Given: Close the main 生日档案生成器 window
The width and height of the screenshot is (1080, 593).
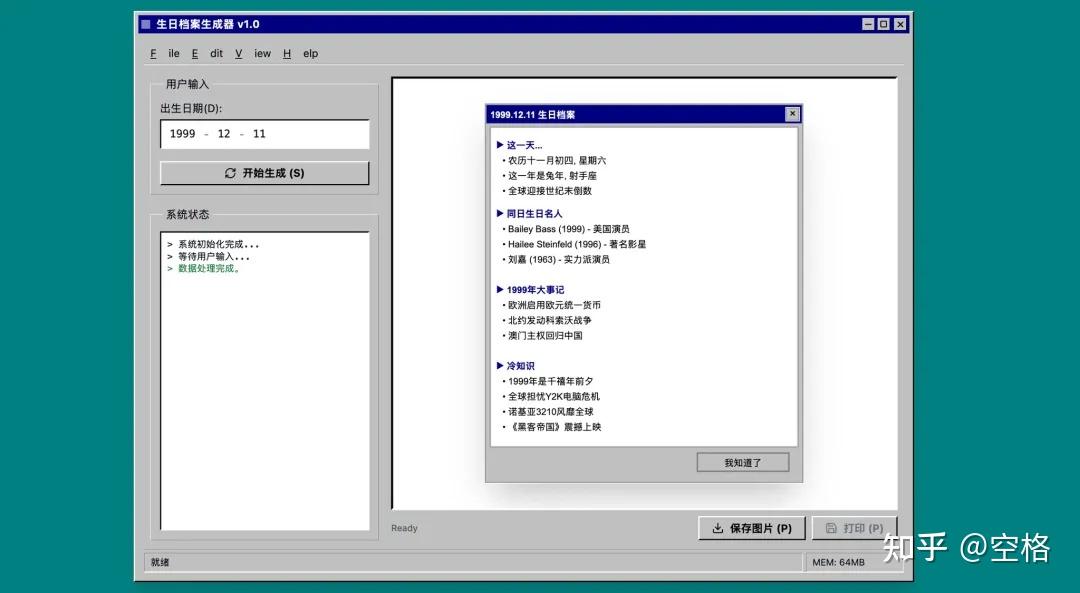Looking at the screenshot, I should click(x=900, y=24).
